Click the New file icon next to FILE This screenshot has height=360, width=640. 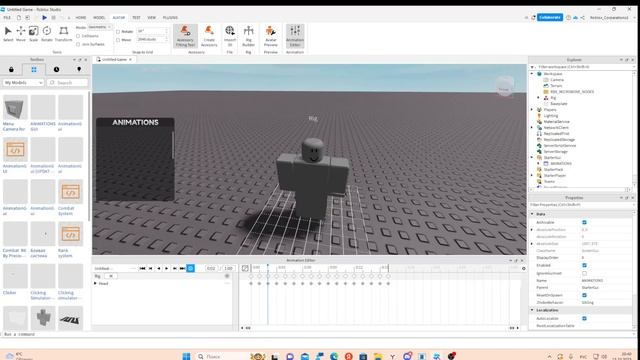[x=19, y=18]
